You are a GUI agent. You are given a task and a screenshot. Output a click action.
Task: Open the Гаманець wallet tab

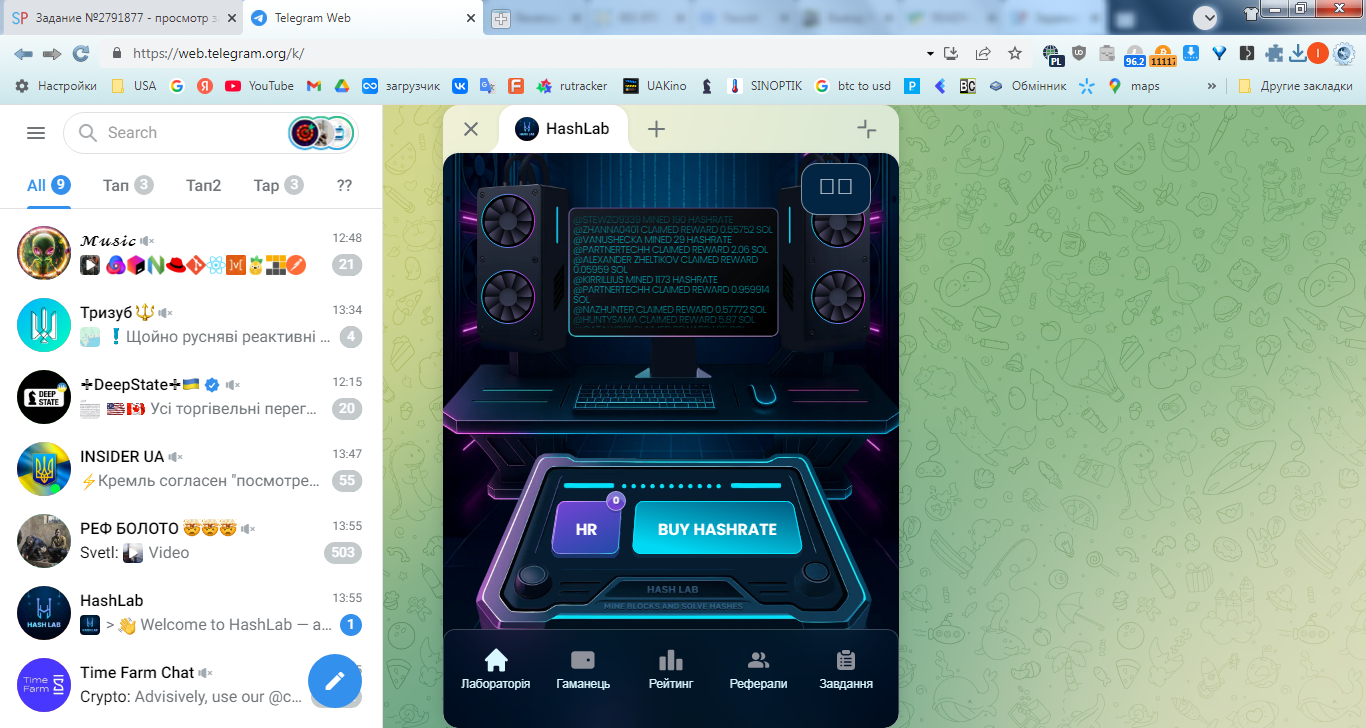[x=583, y=670]
